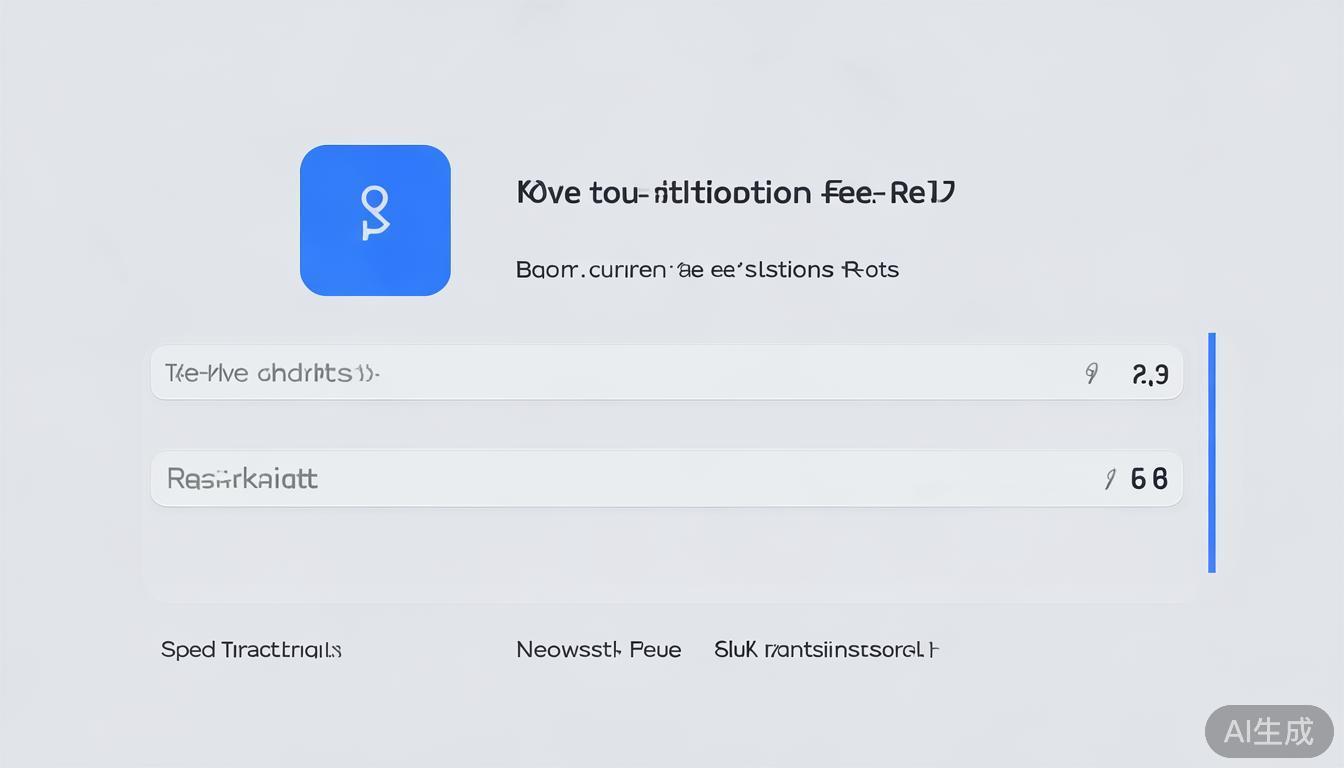Open the 'Sluk rantsiinstsorel' link
The image size is (1344, 768).
(826, 650)
